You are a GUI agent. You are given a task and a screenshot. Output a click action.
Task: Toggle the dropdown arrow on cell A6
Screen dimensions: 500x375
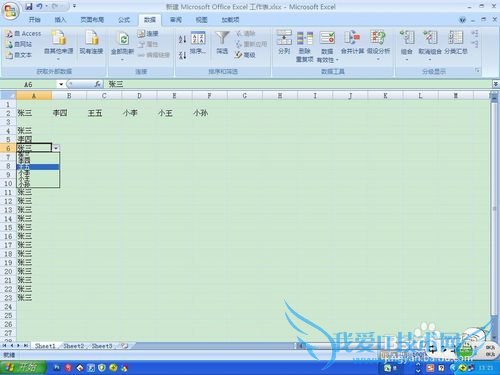56,148
